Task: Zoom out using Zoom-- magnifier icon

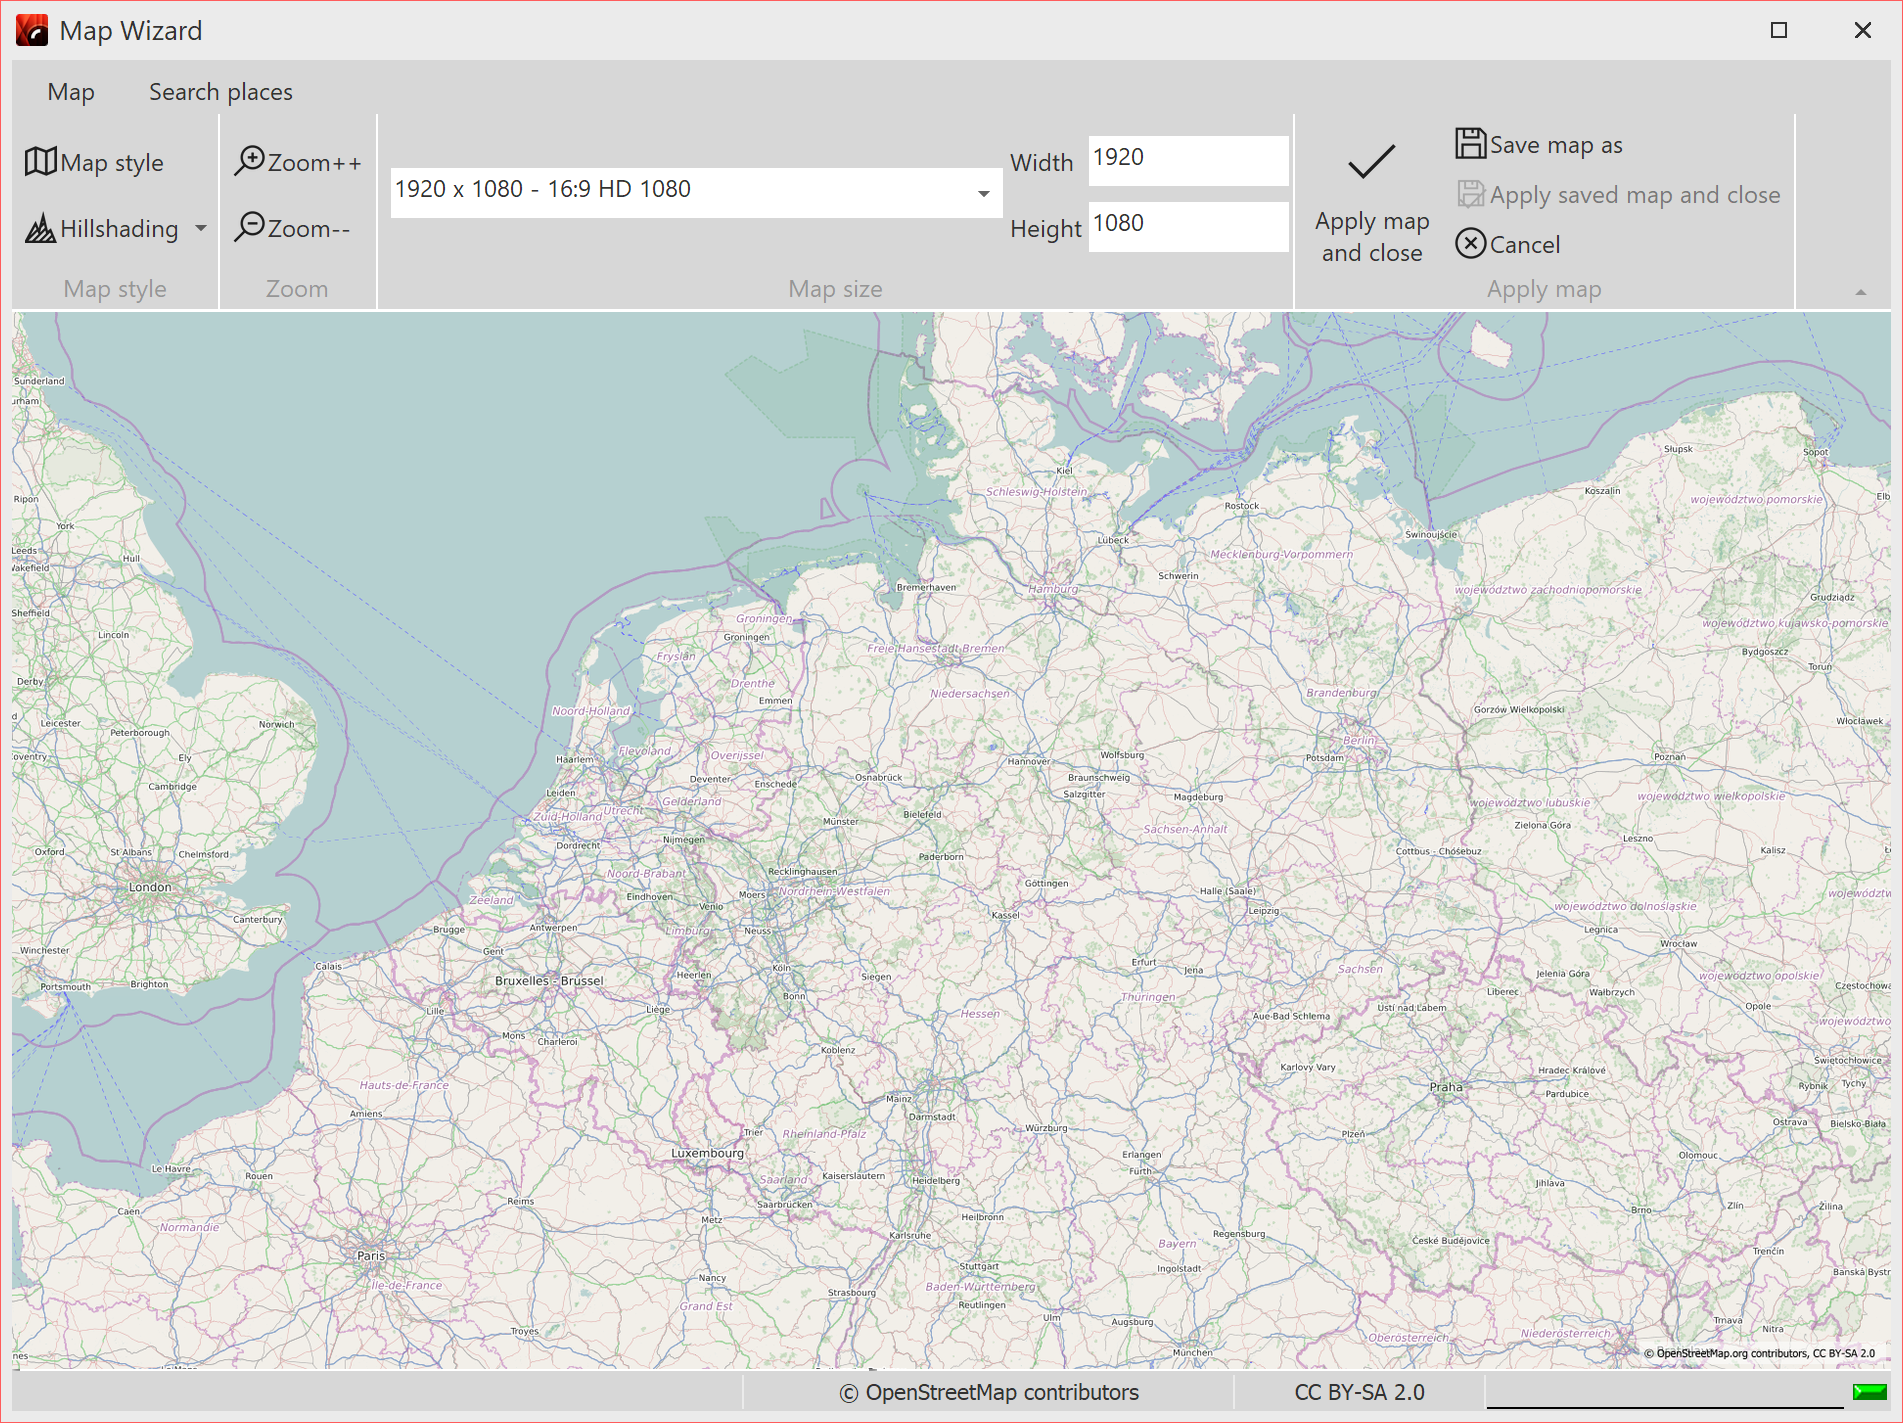Action: pyautogui.click(x=253, y=228)
